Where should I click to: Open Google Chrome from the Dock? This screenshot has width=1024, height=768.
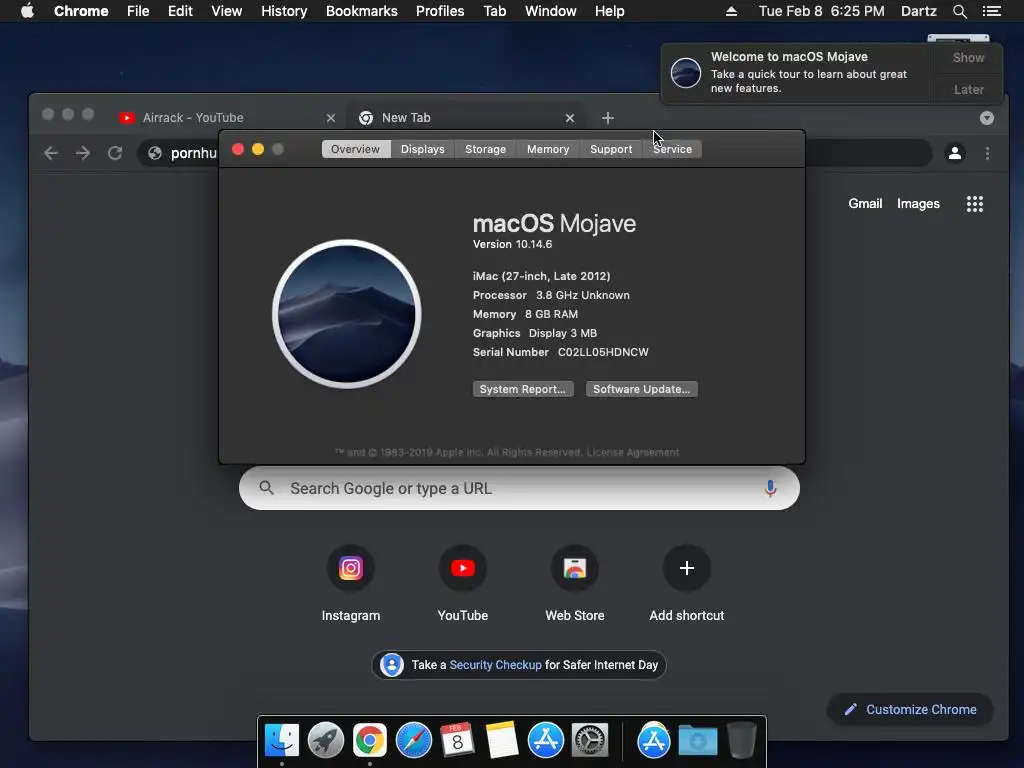point(370,740)
